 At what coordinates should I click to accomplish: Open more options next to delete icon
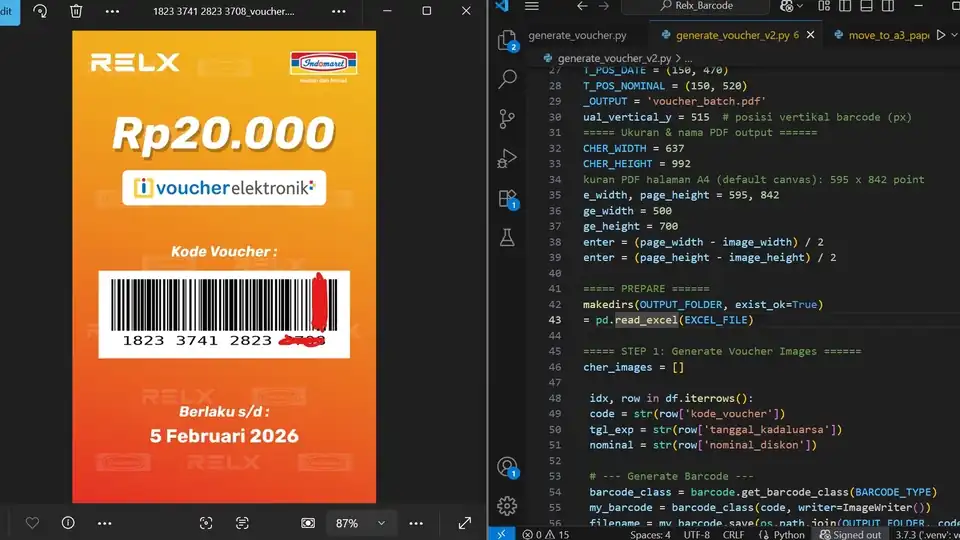[x=112, y=11]
